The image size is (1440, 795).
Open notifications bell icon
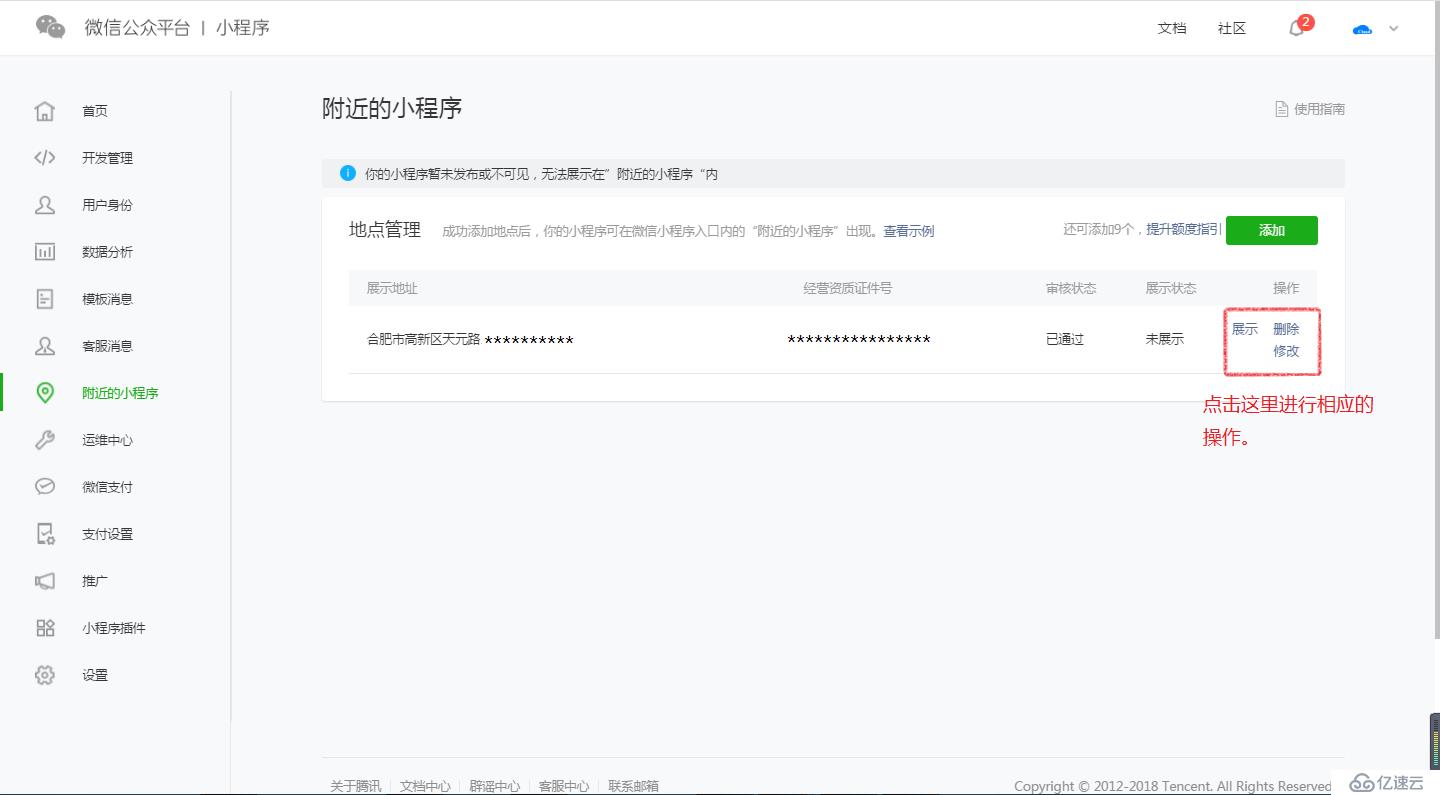(1296, 28)
